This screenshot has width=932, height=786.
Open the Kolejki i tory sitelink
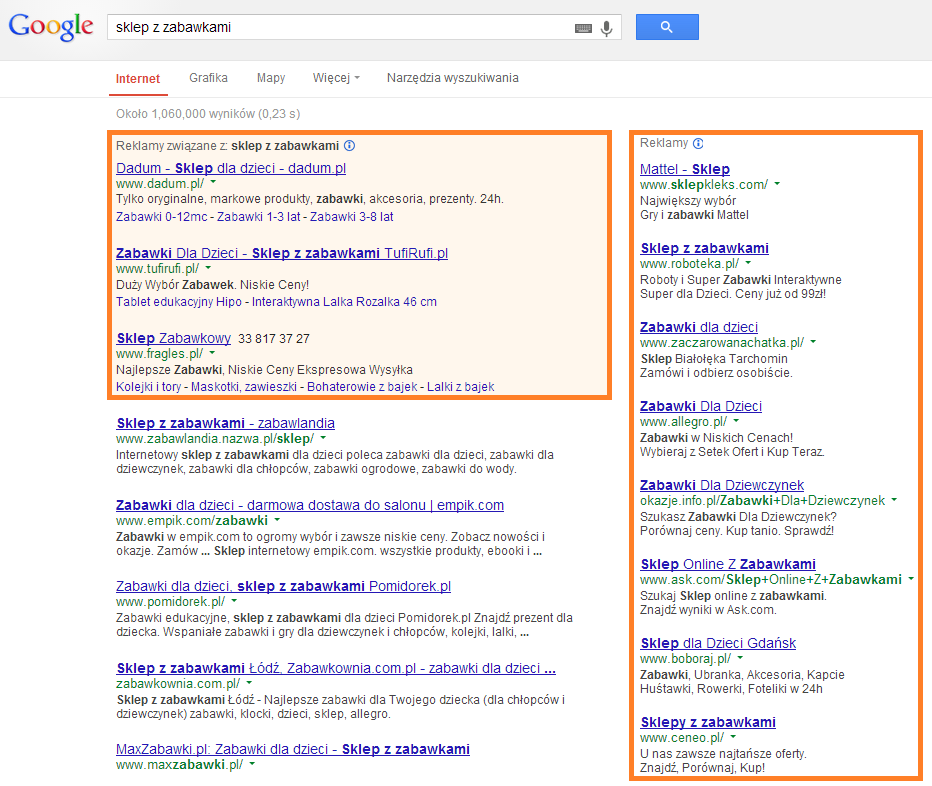pyautogui.click(x=149, y=386)
